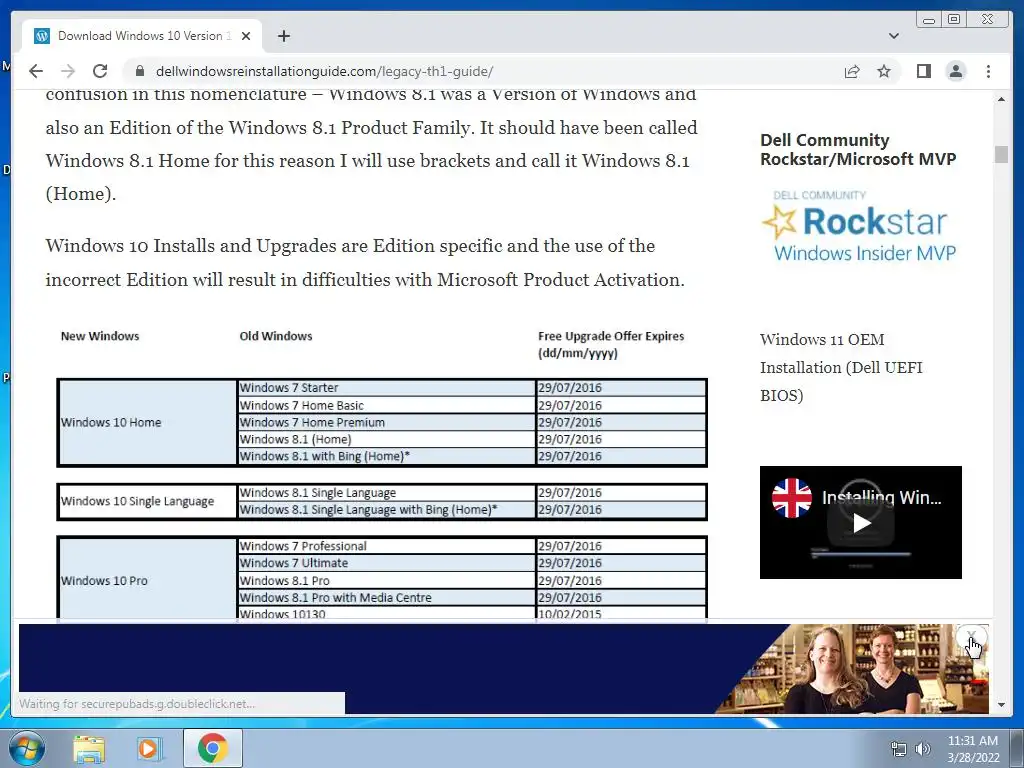
Task: Select the Download Windows 10 Version tab
Action: pyautogui.click(x=142, y=36)
